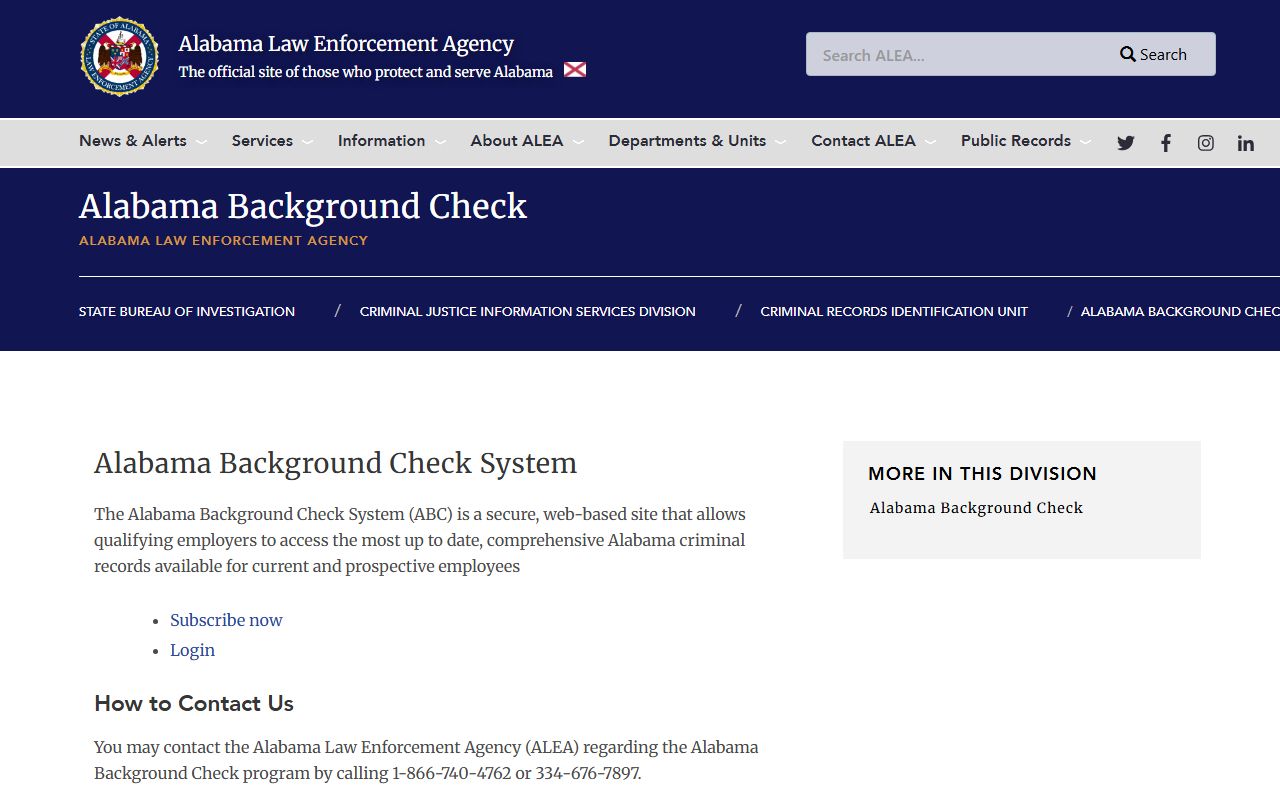Click the Alabama Background Check System heading
Viewport: 1280px width, 800px height.
tap(335, 464)
